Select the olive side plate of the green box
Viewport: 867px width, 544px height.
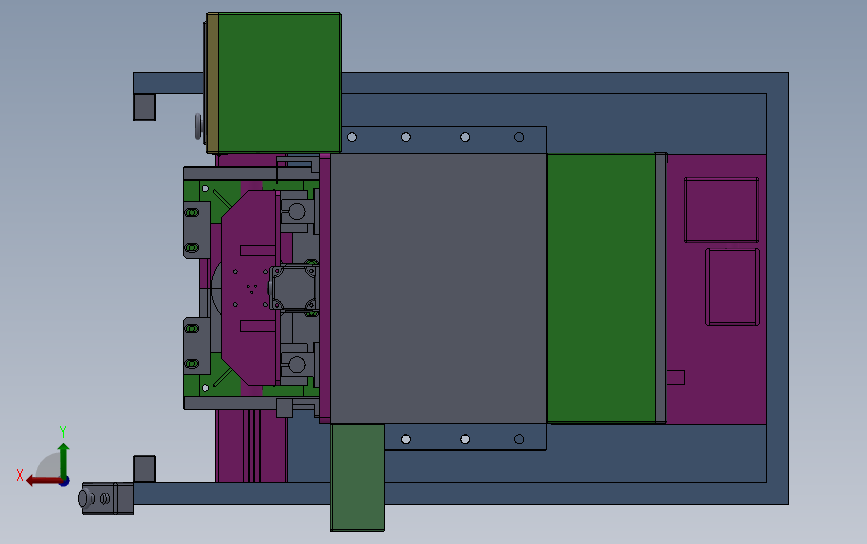[212, 83]
